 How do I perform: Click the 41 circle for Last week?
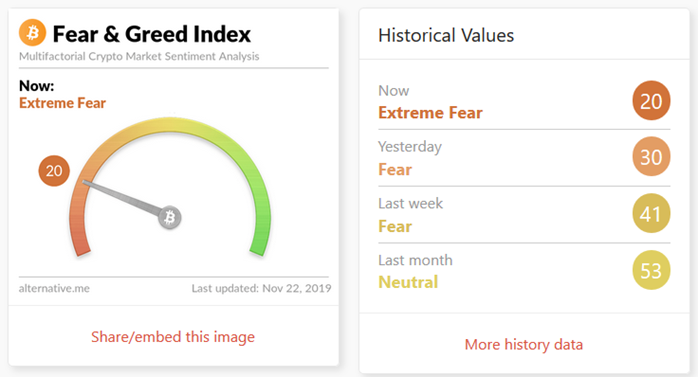(x=651, y=213)
